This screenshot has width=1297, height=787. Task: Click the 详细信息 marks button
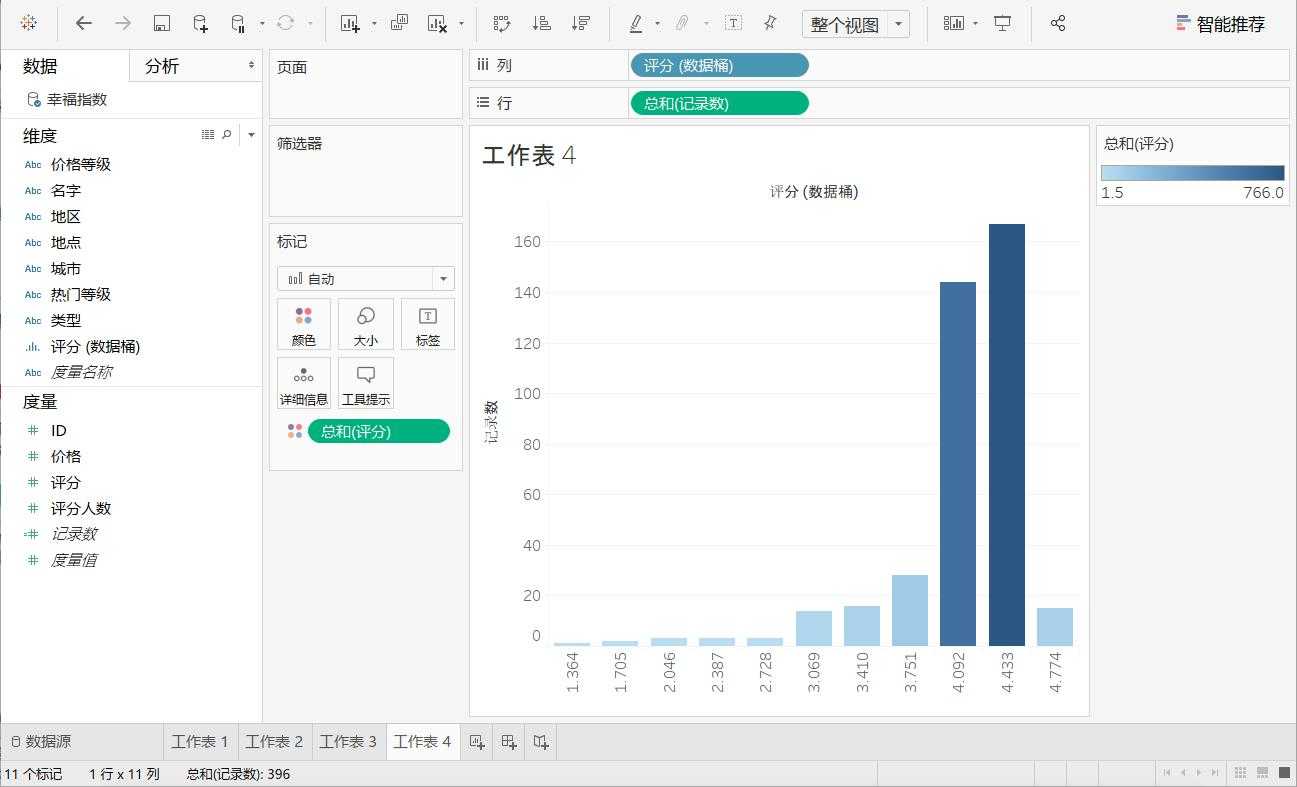tap(304, 384)
